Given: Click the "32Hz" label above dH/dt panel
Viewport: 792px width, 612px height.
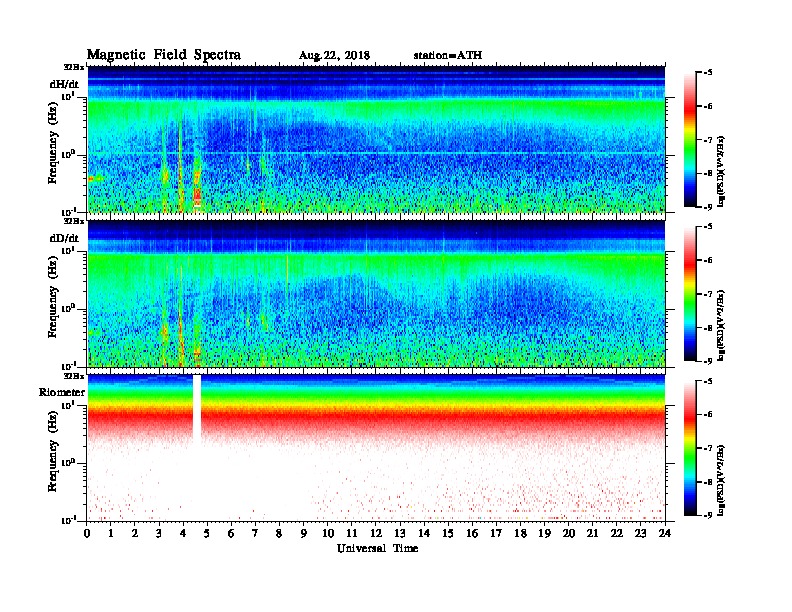Looking at the screenshot, I should tap(74, 67).
